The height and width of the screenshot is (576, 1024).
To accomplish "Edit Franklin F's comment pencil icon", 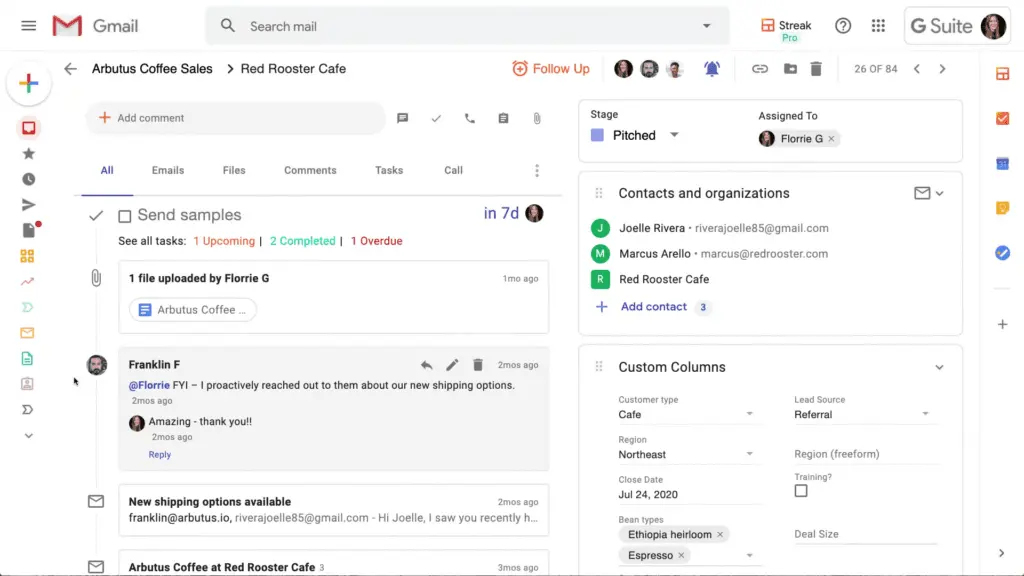I will pyautogui.click(x=452, y=365).
